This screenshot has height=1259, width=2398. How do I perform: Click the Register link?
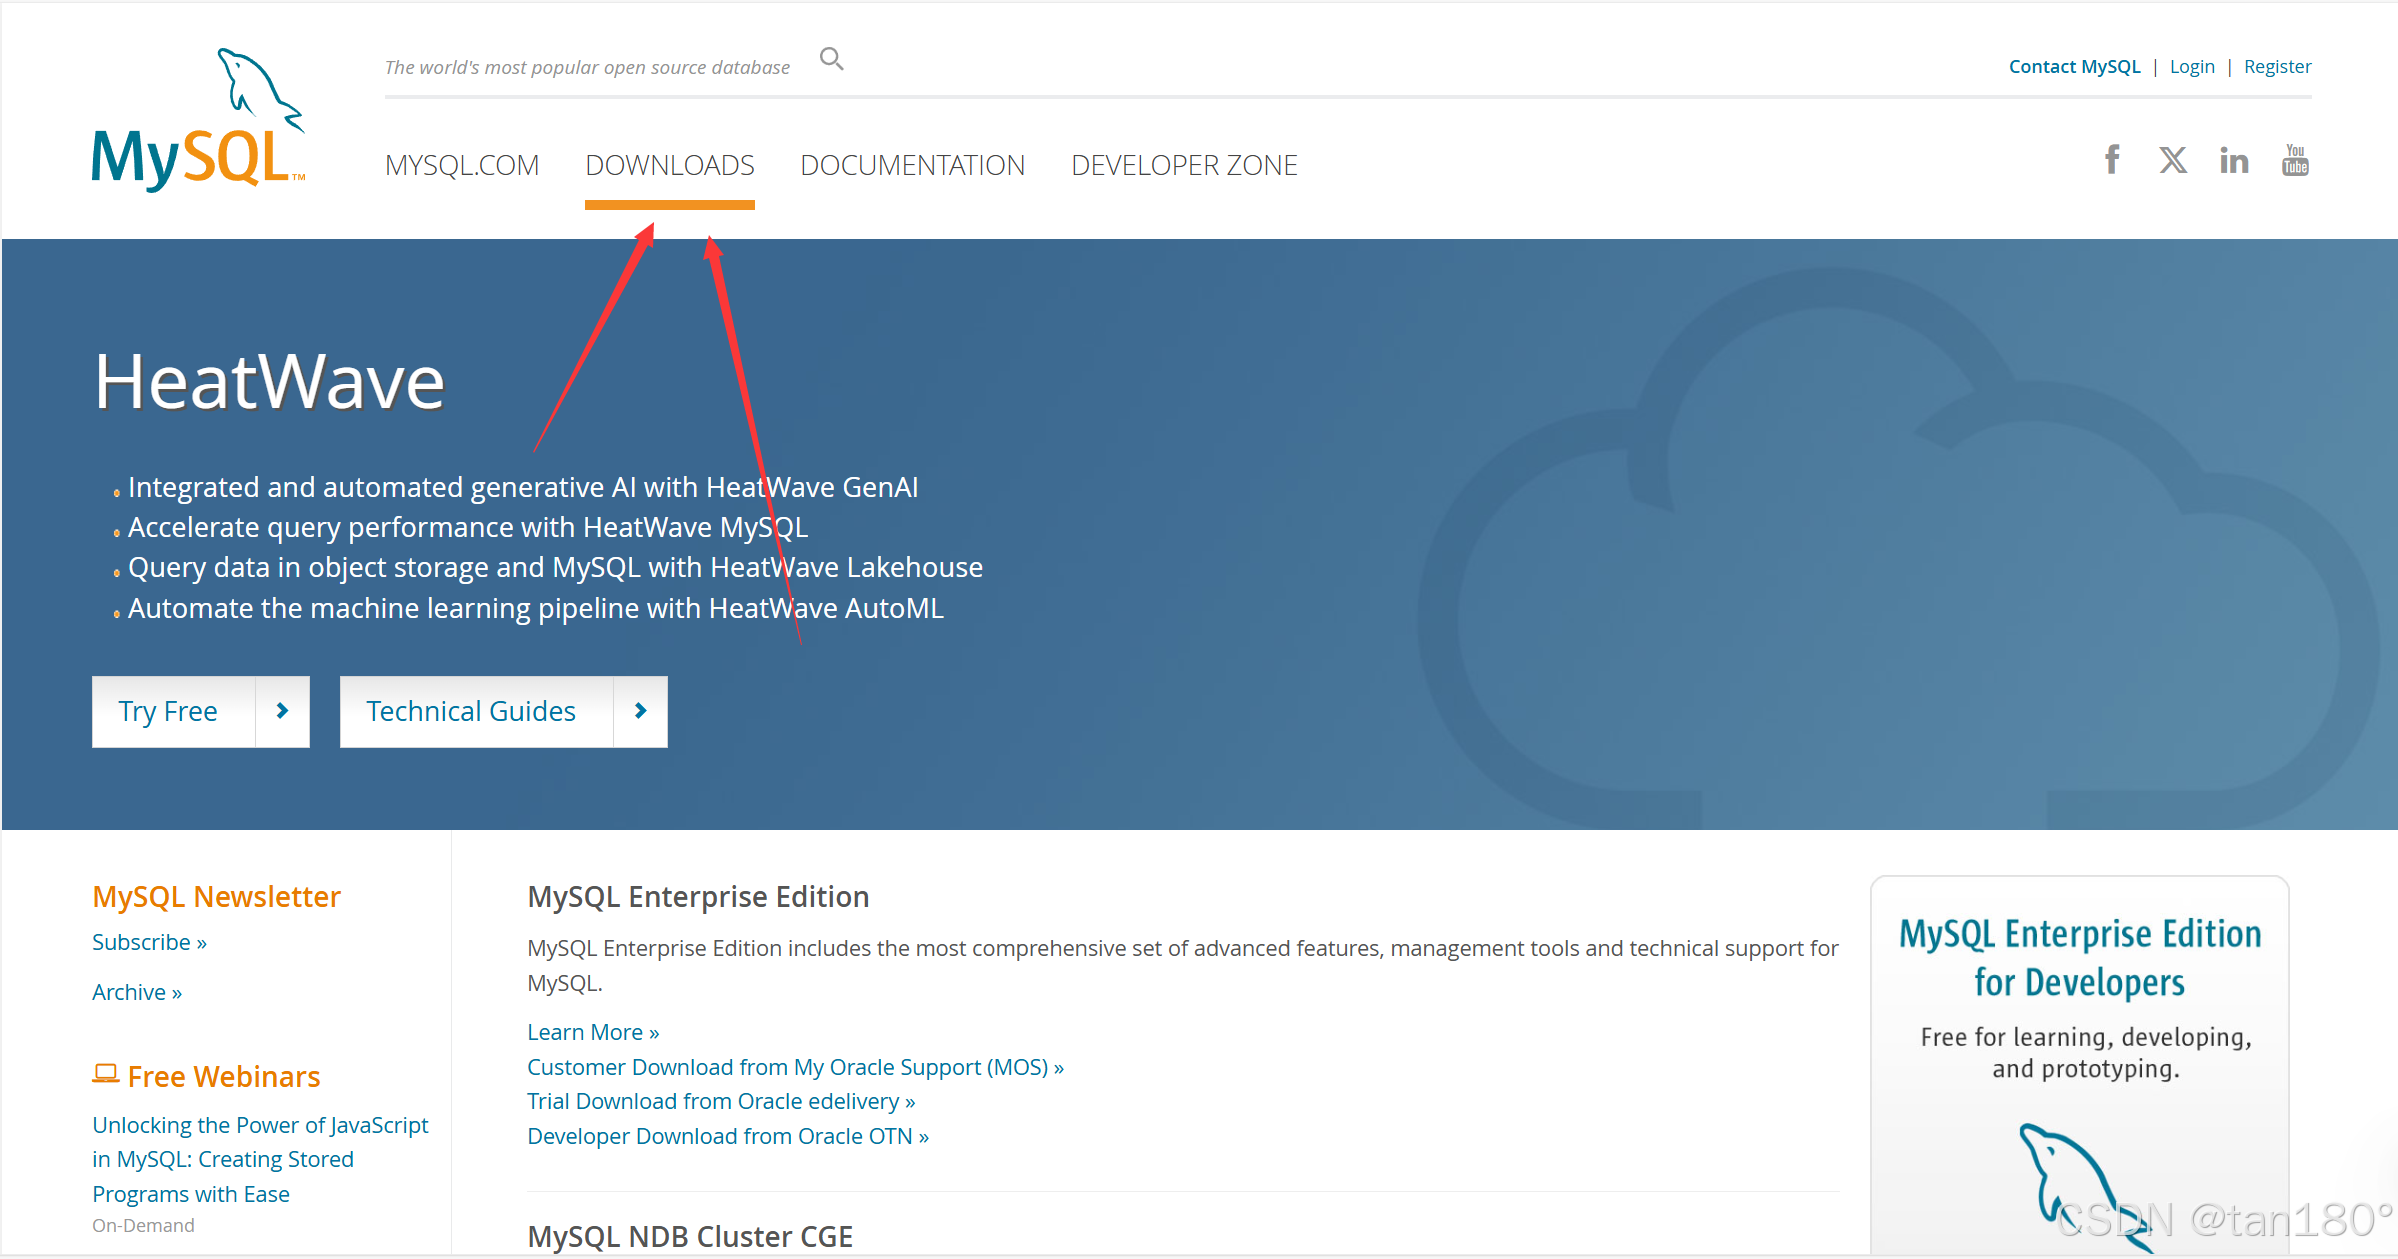click(x=2277, y=67)
